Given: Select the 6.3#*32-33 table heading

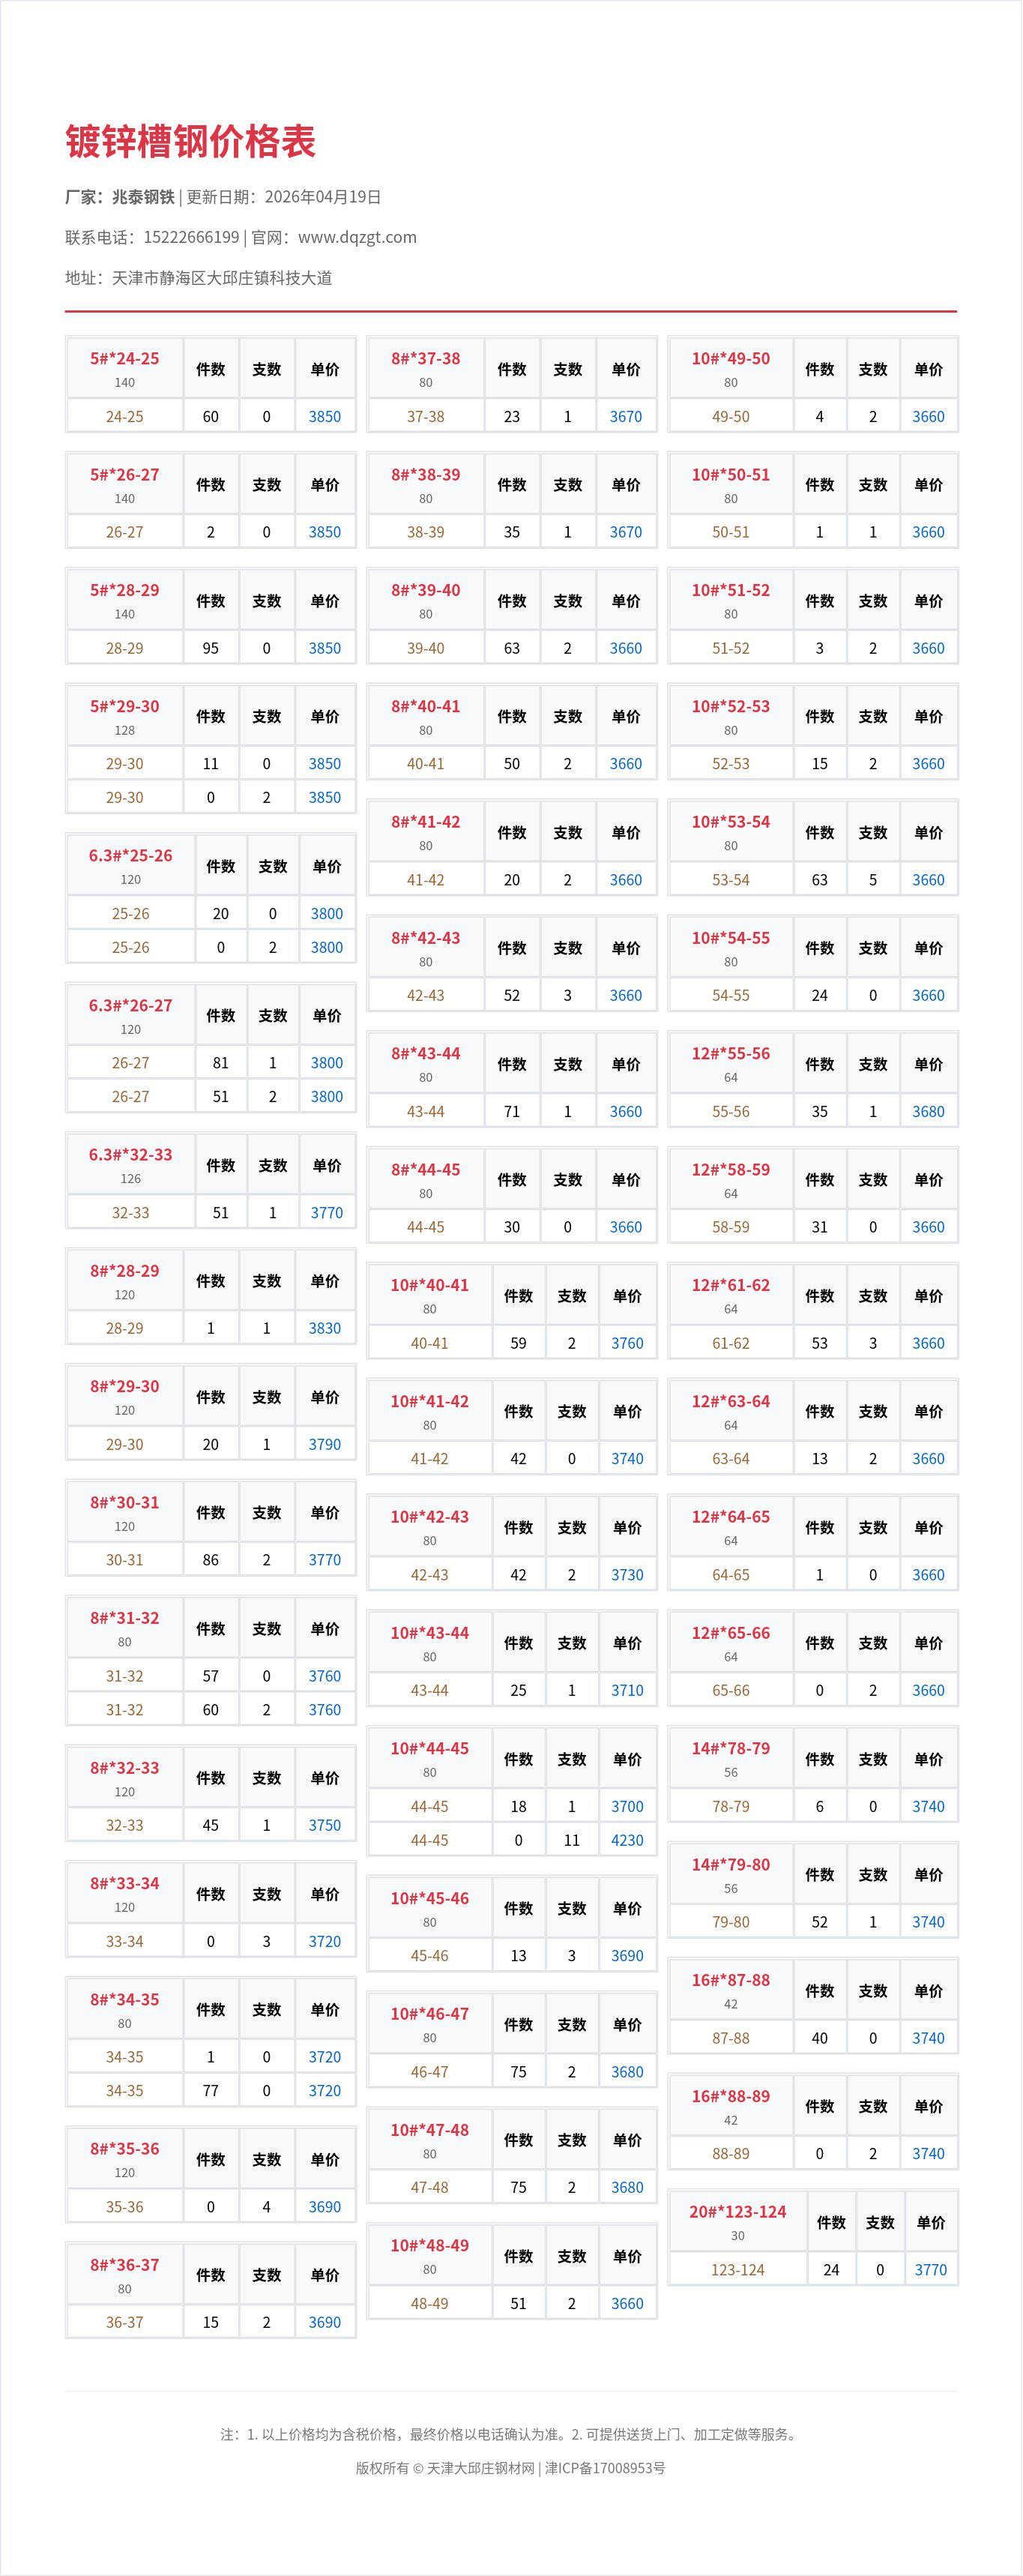Looking at the screenshot, I should [130, 1155].
